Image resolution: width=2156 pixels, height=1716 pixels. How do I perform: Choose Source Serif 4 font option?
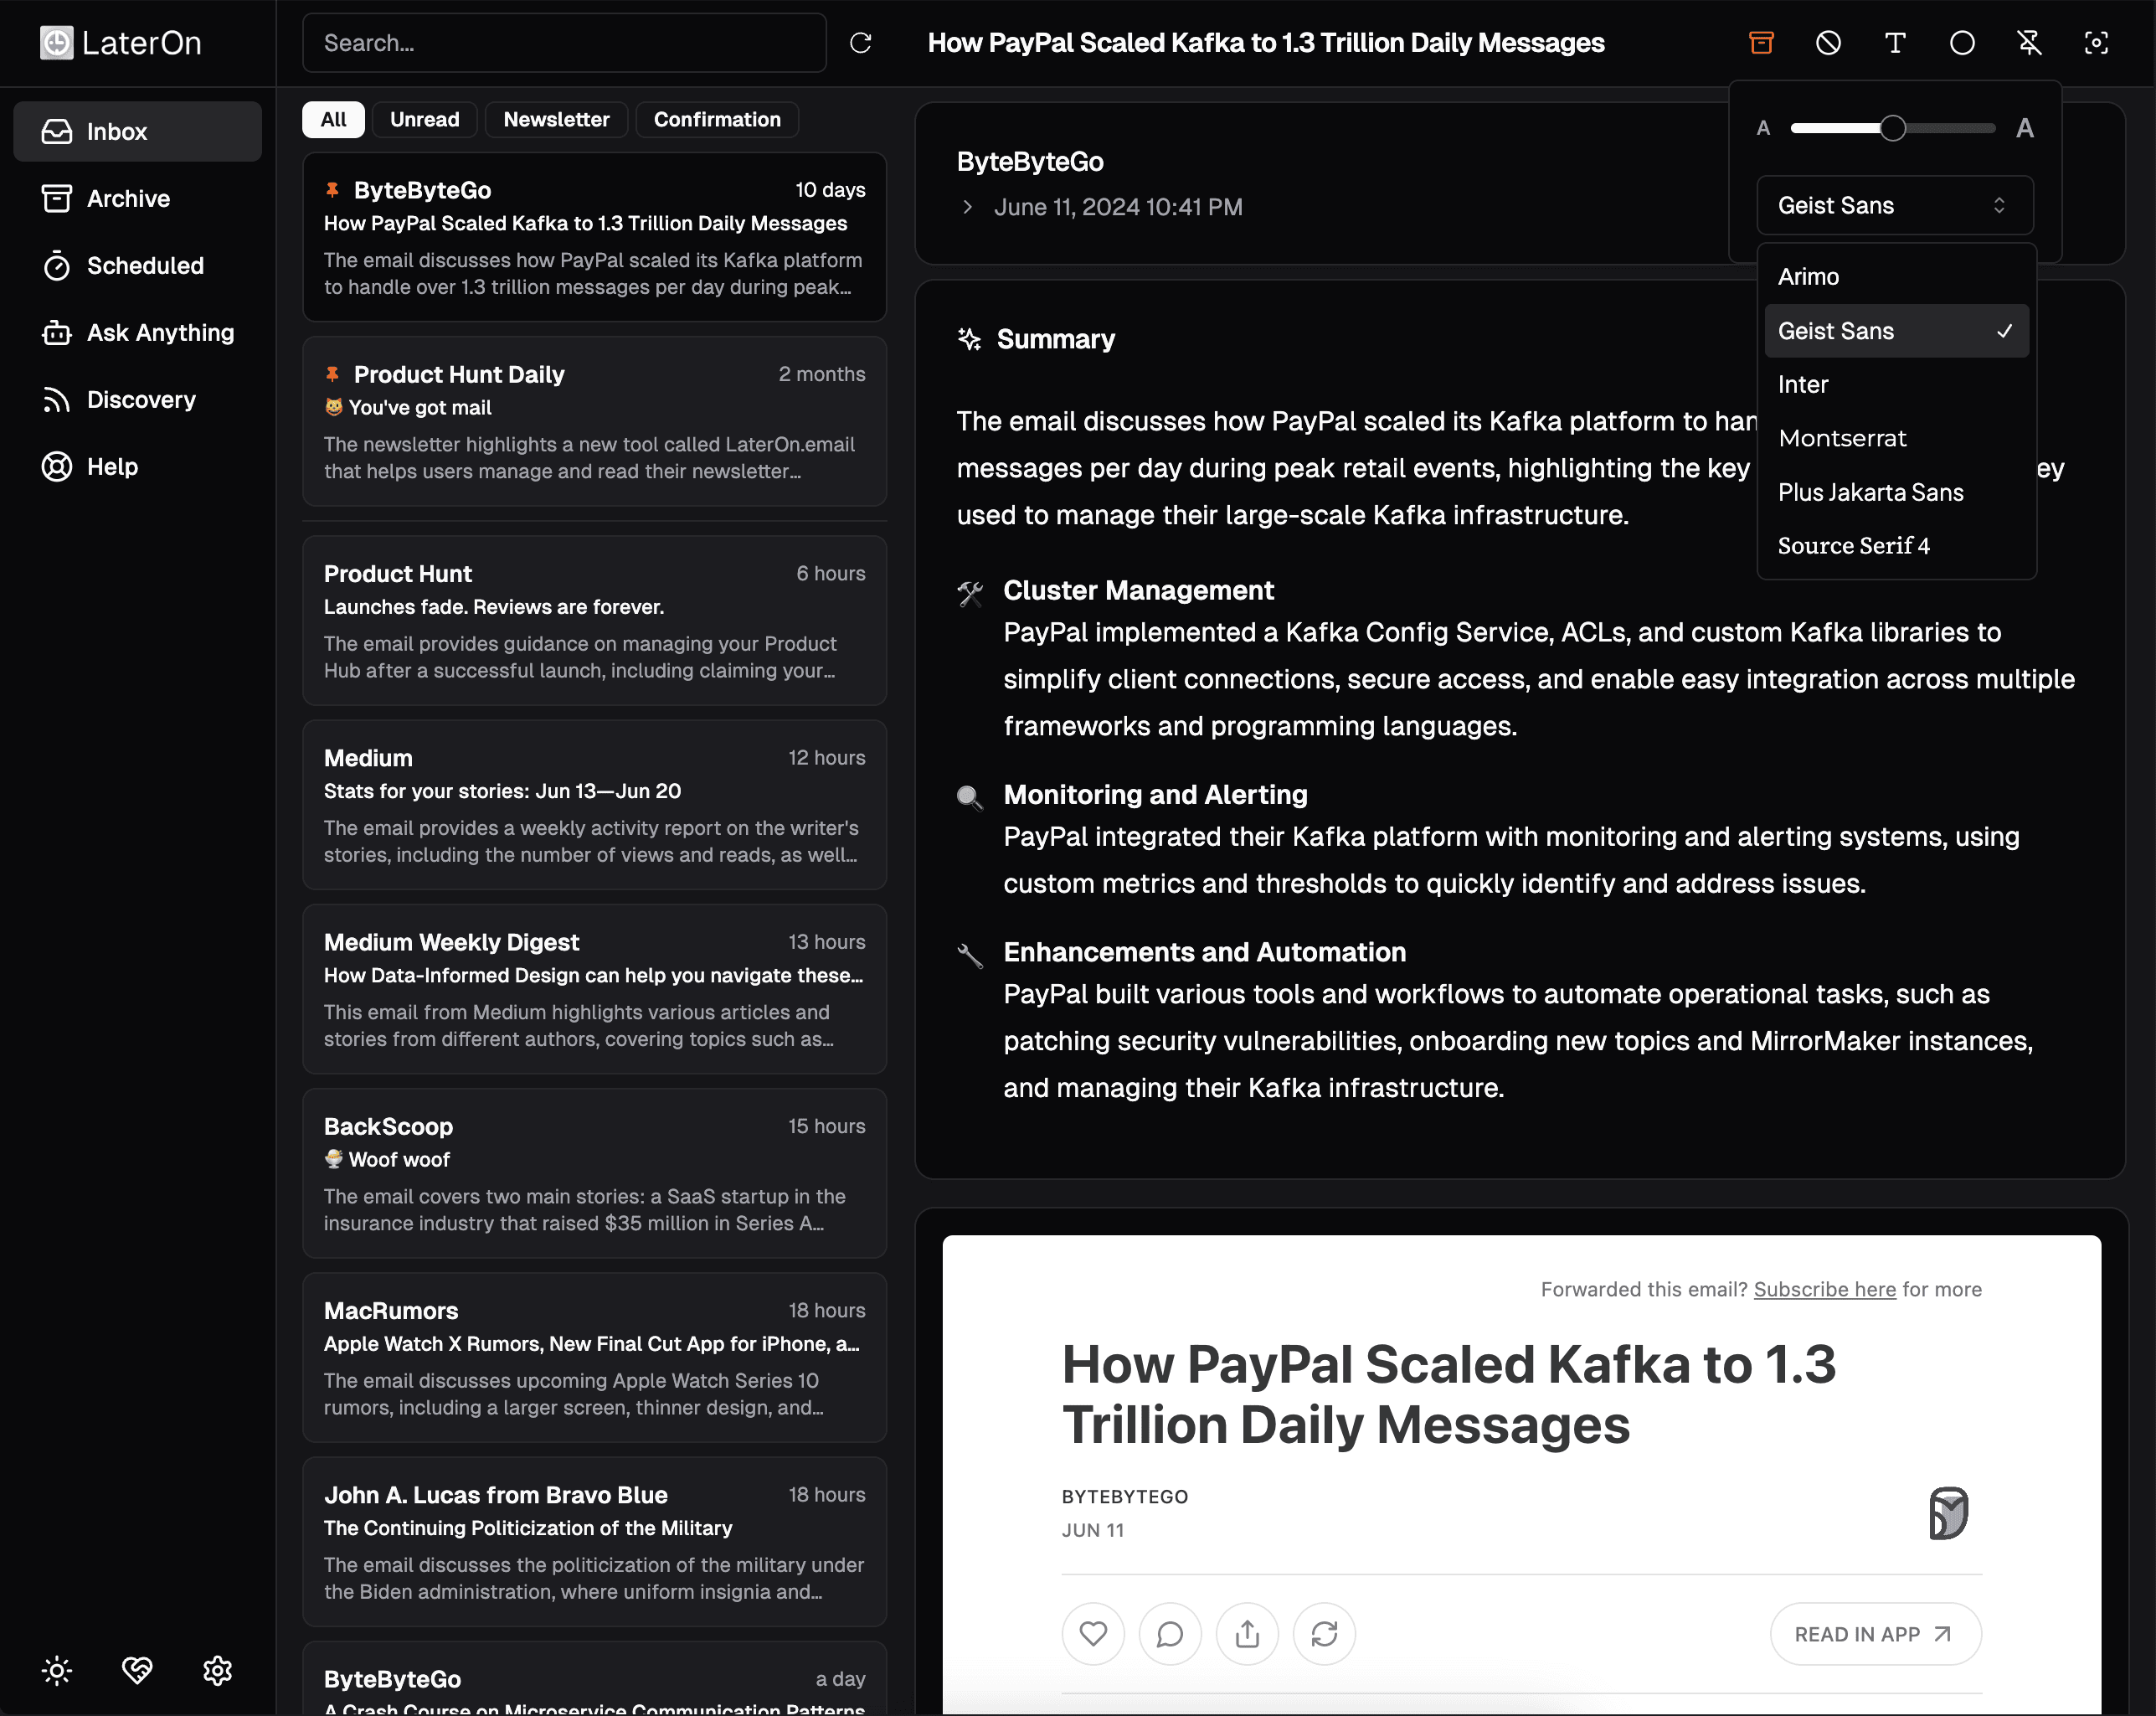1854,545
